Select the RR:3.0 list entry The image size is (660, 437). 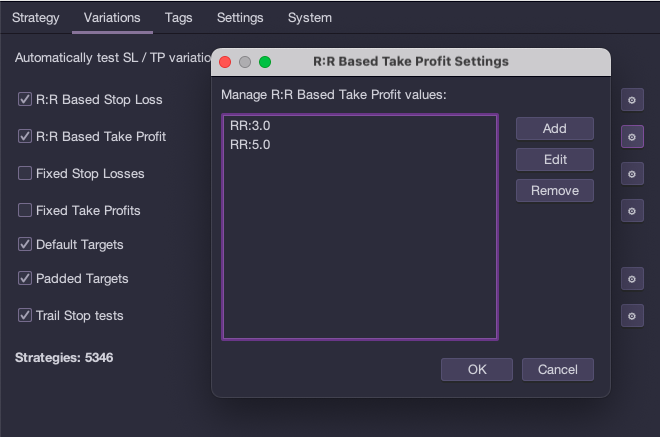360,125
